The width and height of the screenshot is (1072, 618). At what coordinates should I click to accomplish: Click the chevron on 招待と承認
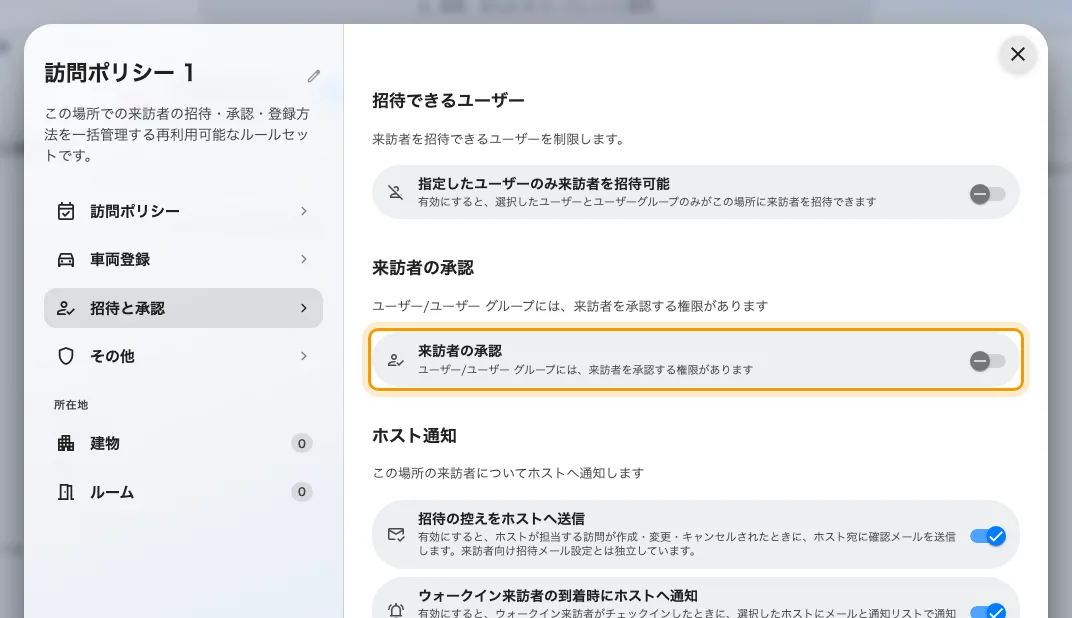click(304, 308)
